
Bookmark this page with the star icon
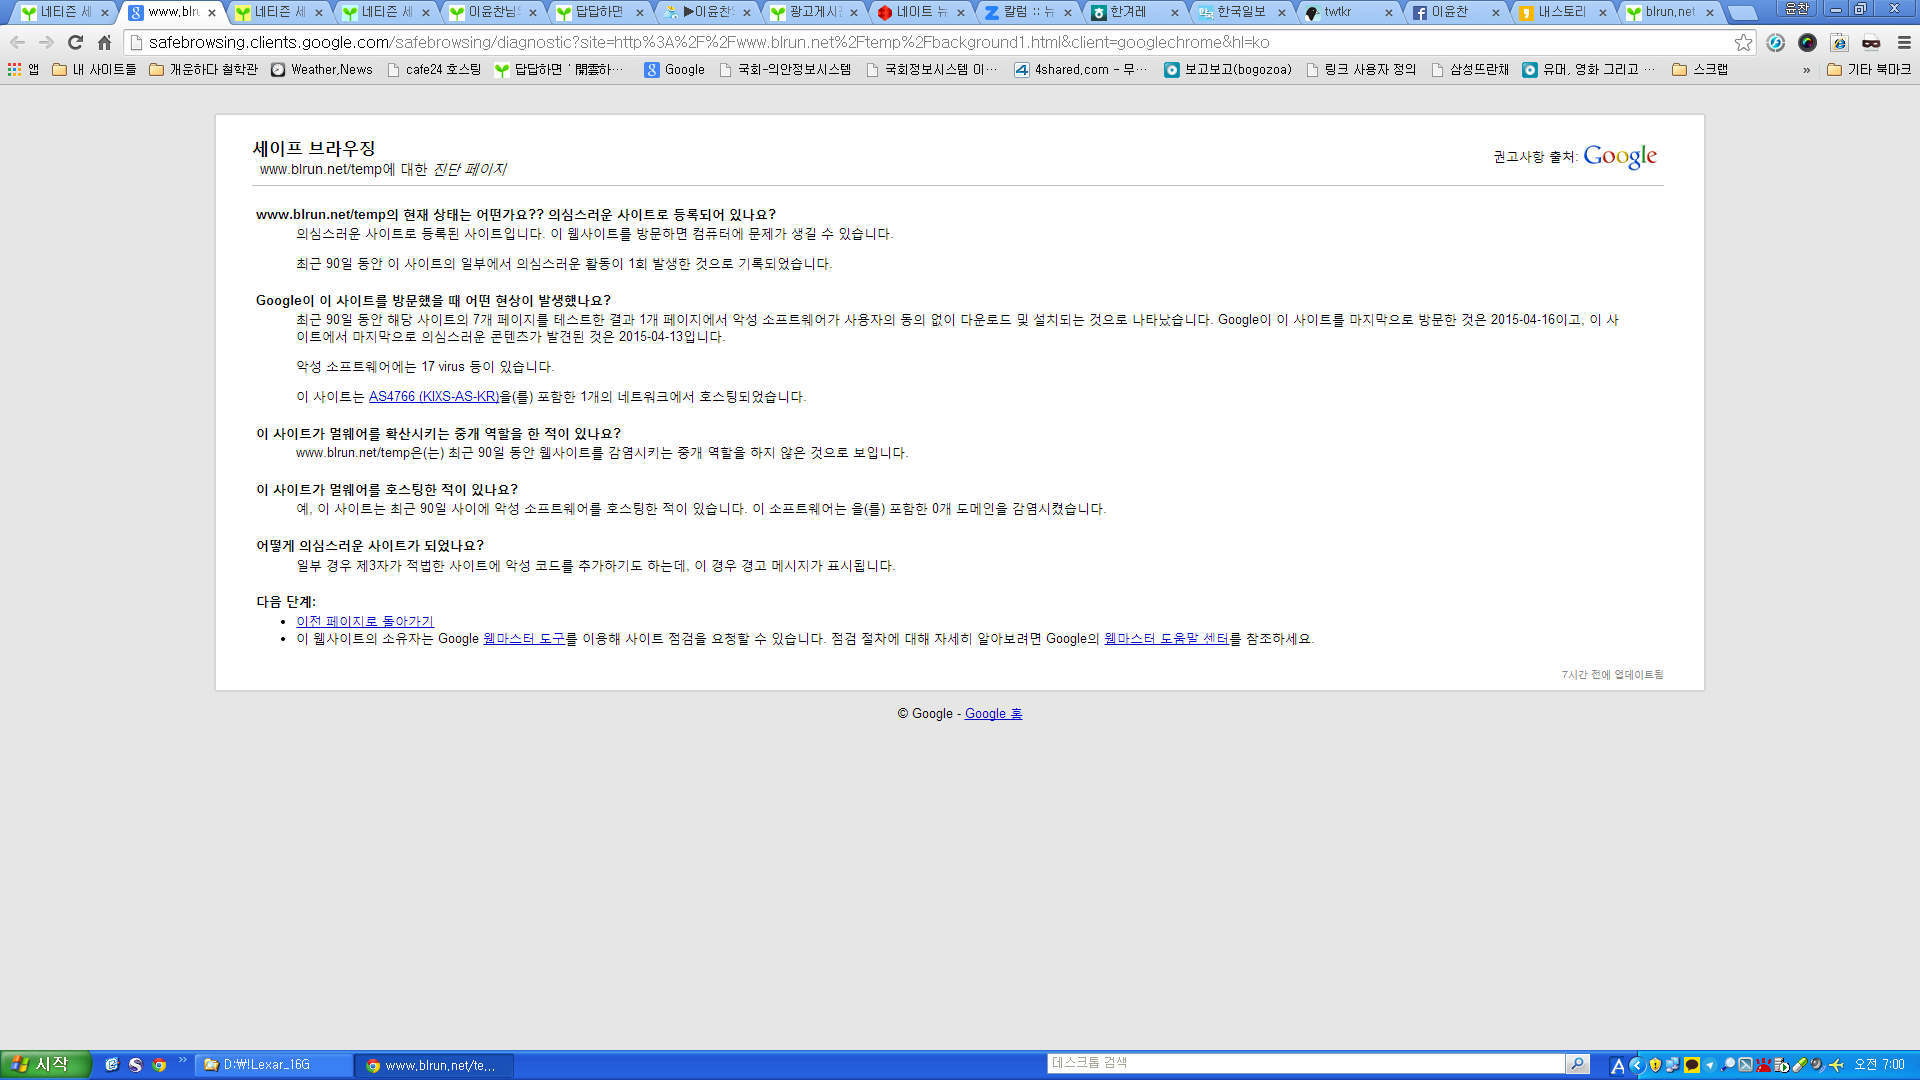tap(1743, 43)
